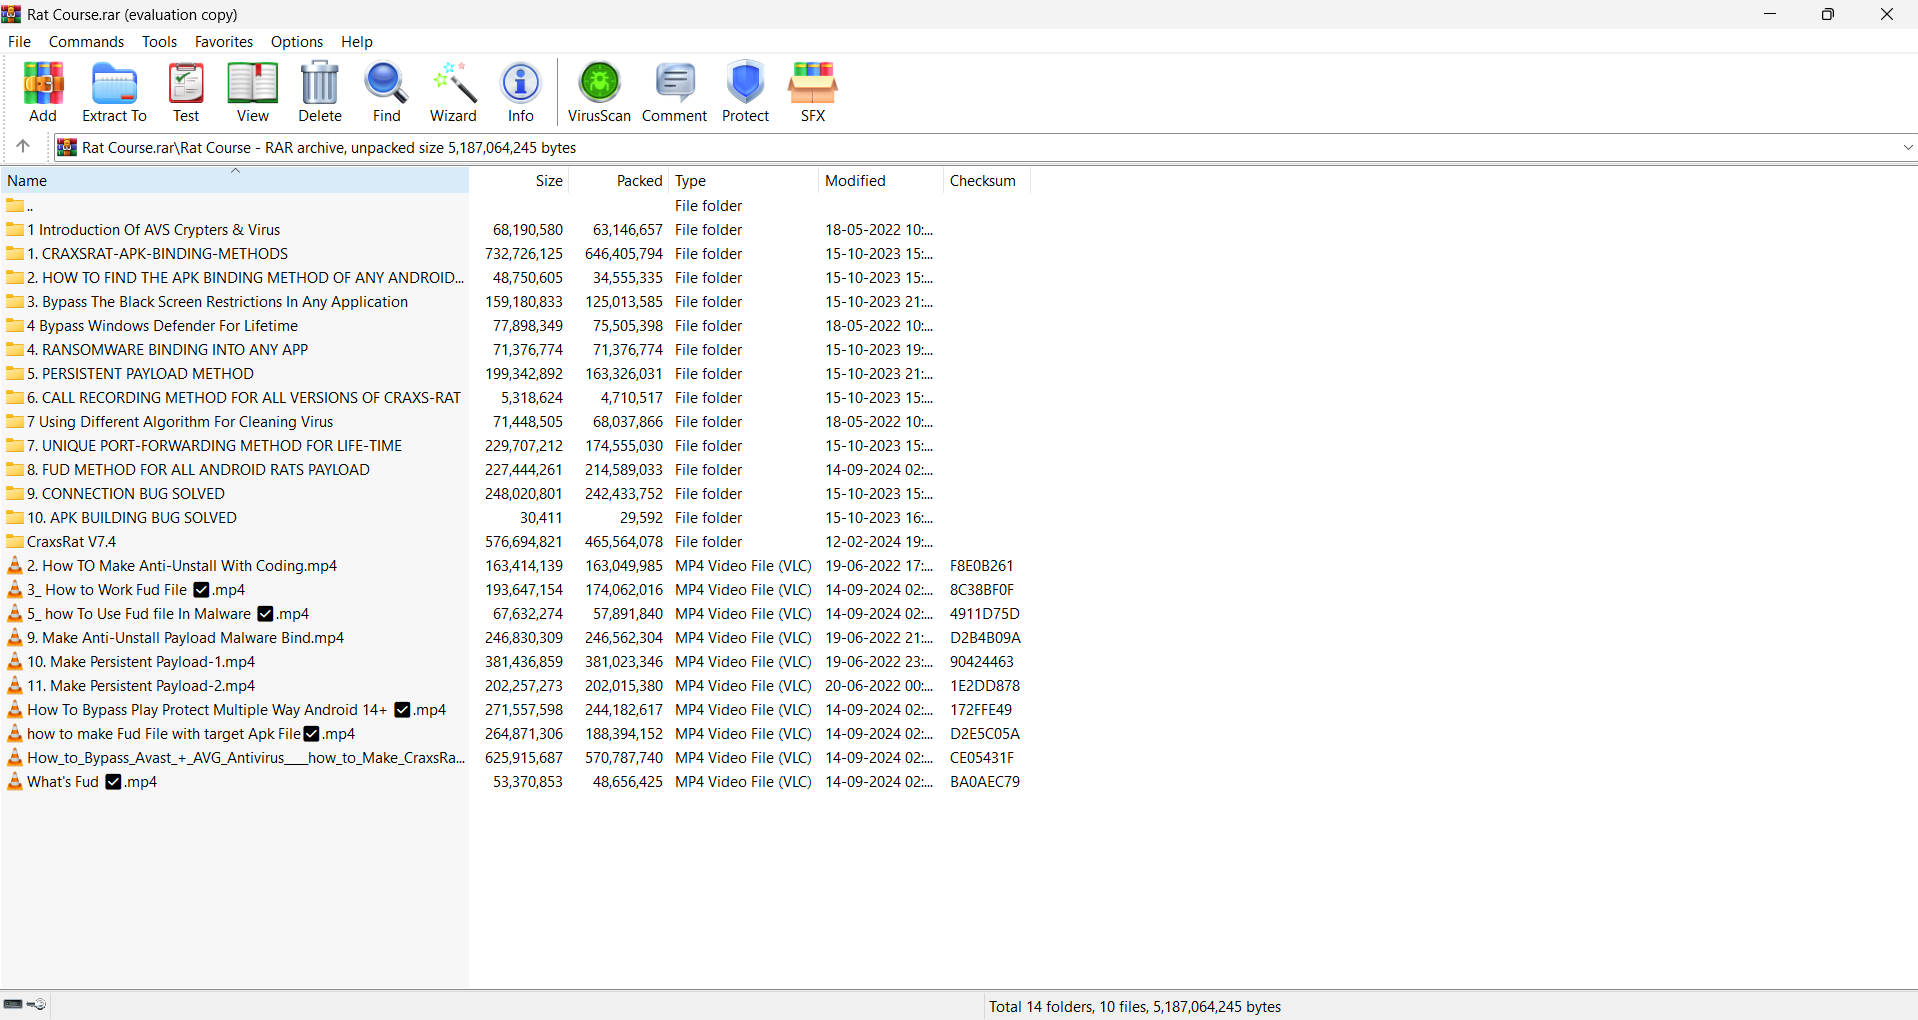Click checksum value F8E0B261
1918x1020 pixels.
coord(981,566)
